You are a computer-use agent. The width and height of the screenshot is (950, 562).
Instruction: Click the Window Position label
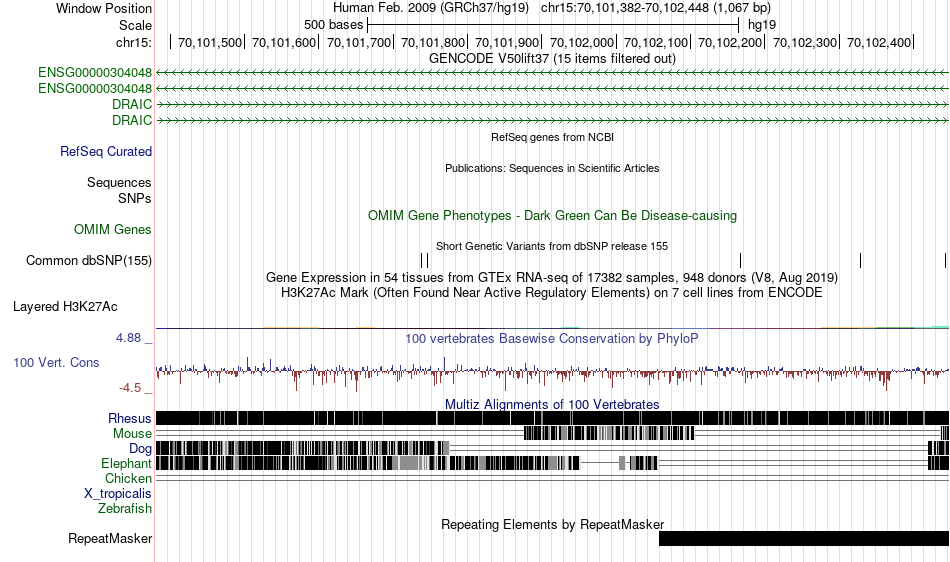(x=104, y=8)
